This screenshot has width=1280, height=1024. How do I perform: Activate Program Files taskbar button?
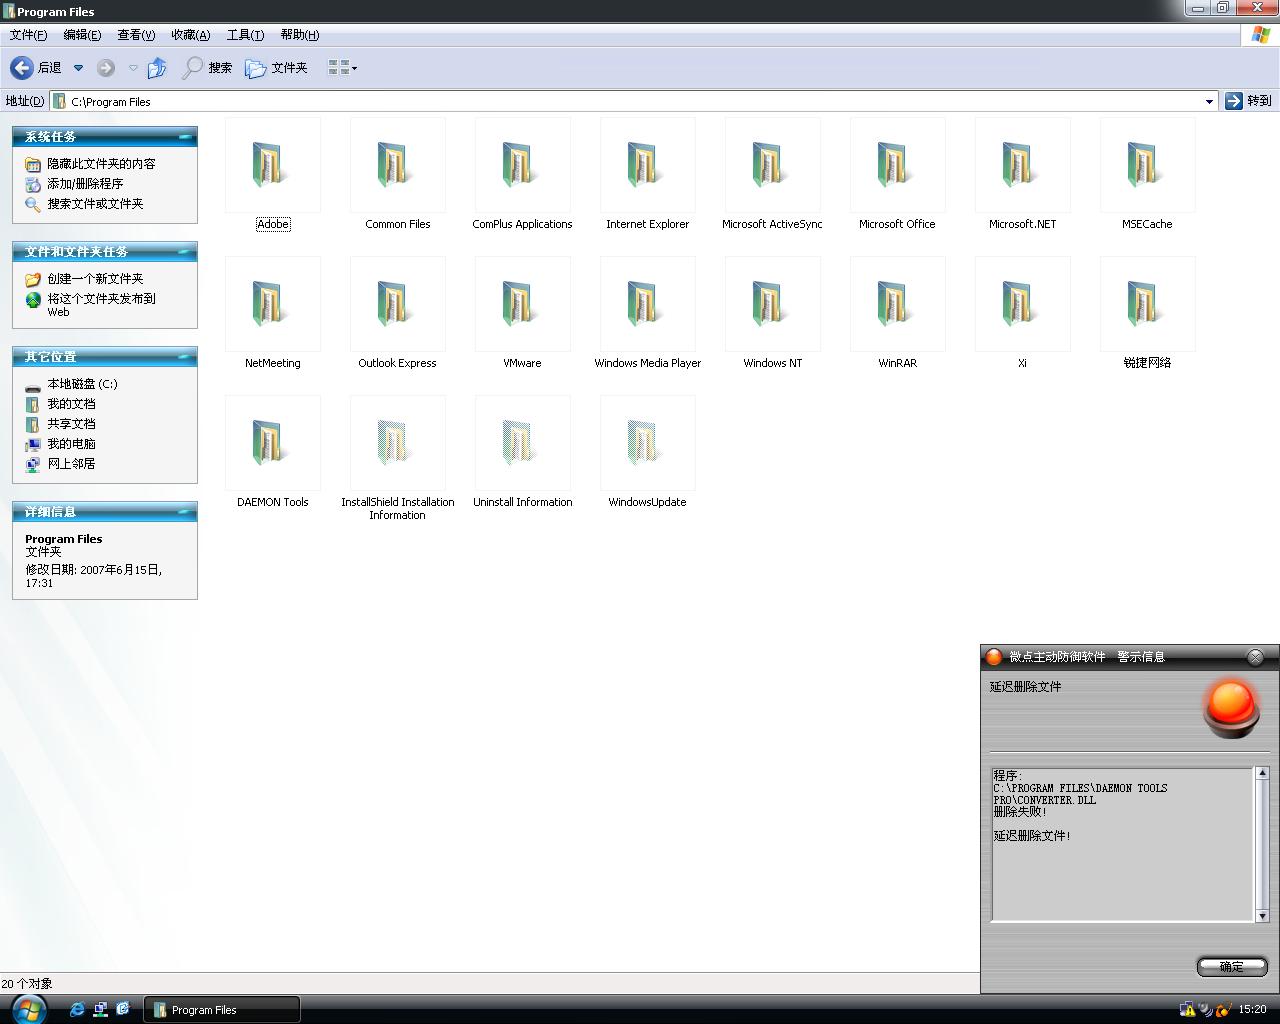tap(222, 1010)
